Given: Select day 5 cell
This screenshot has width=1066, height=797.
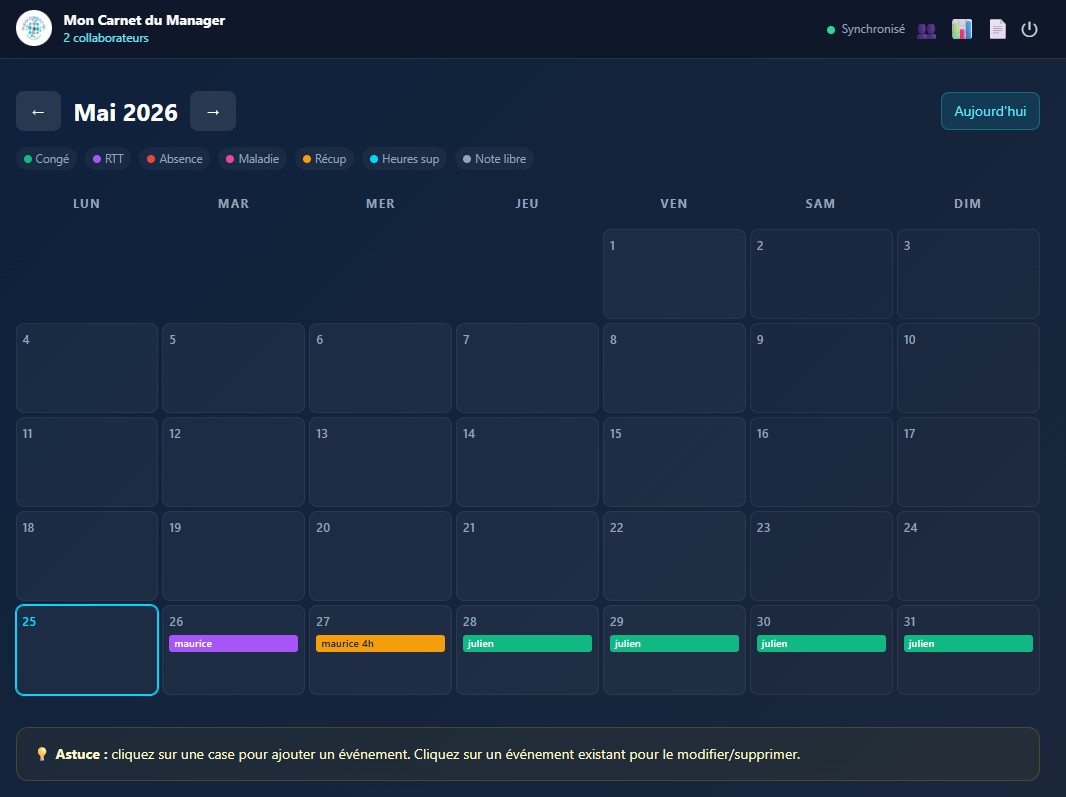Looking at the screenshot, I should click(233, 368).
